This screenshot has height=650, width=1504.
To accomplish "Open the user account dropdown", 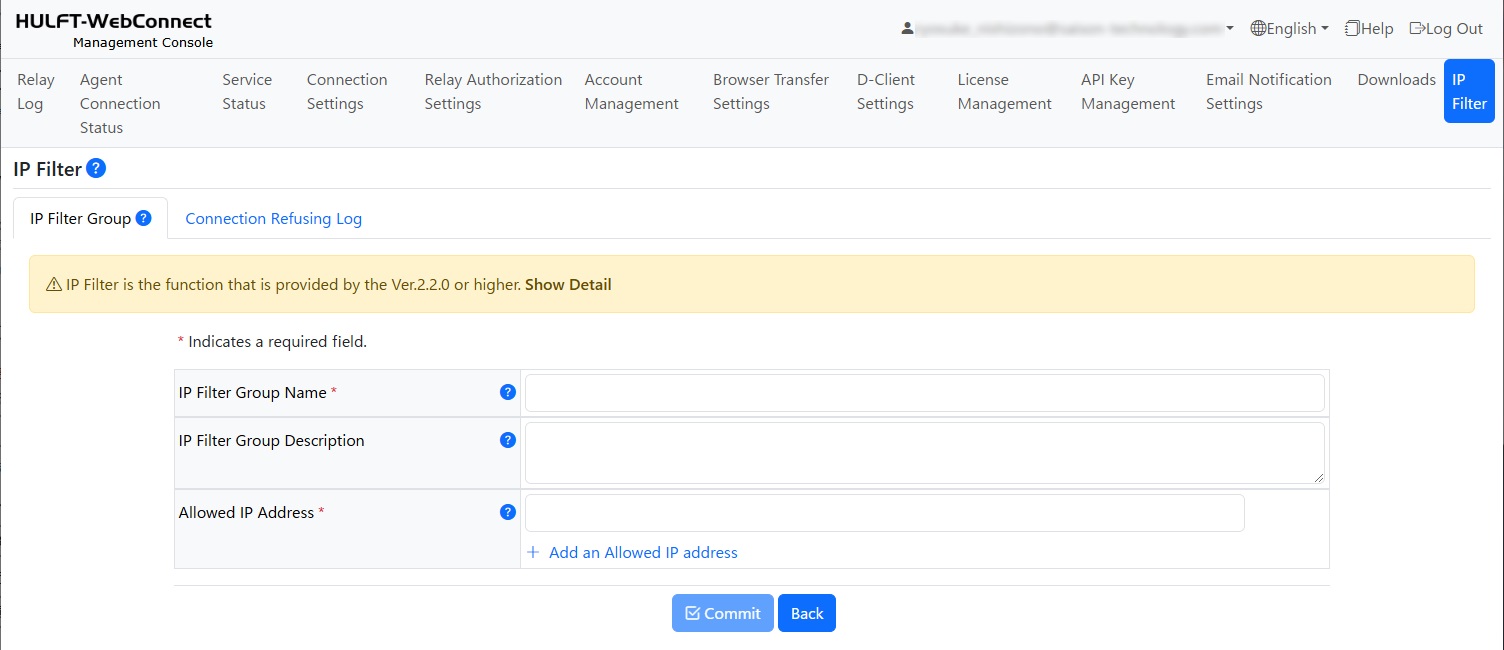I will 1068,29.
